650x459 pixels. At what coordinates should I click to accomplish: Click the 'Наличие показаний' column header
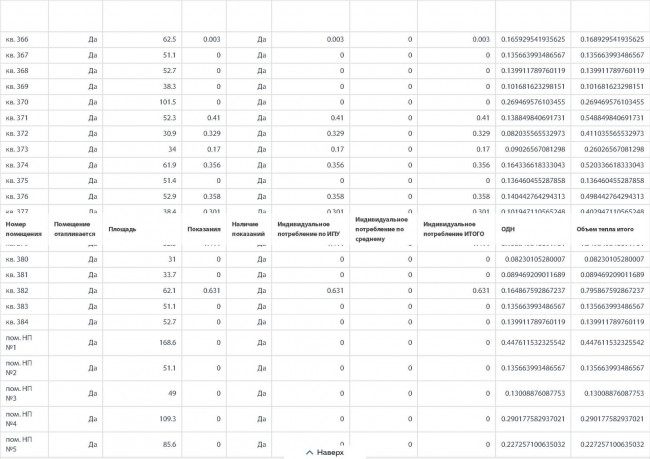coord(248,229)
